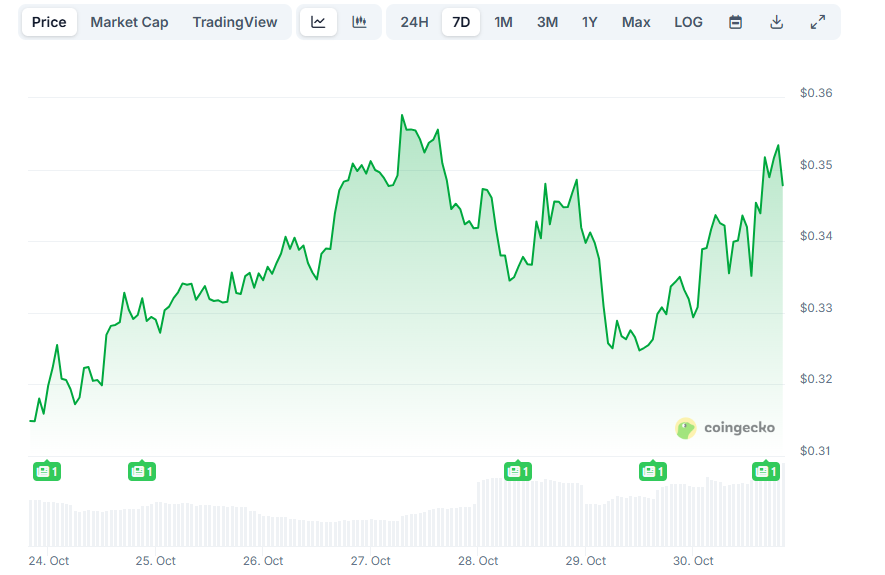885x575 pixels.
Task: Show the 1Y price history
Action: coord(590,22)
